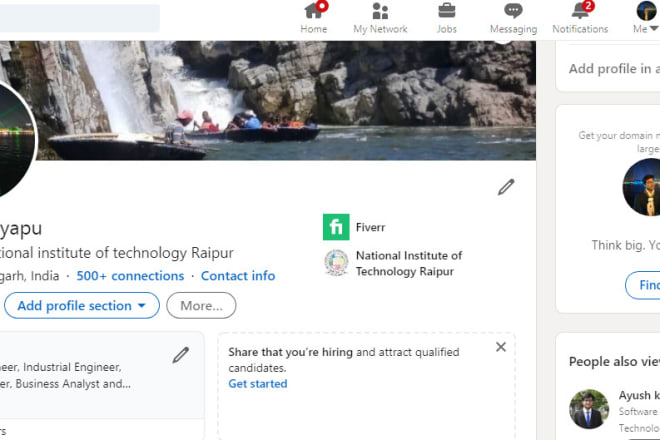Open National Institute of Technology Raipur link
660x440 pixels.
tap(409, 263)
